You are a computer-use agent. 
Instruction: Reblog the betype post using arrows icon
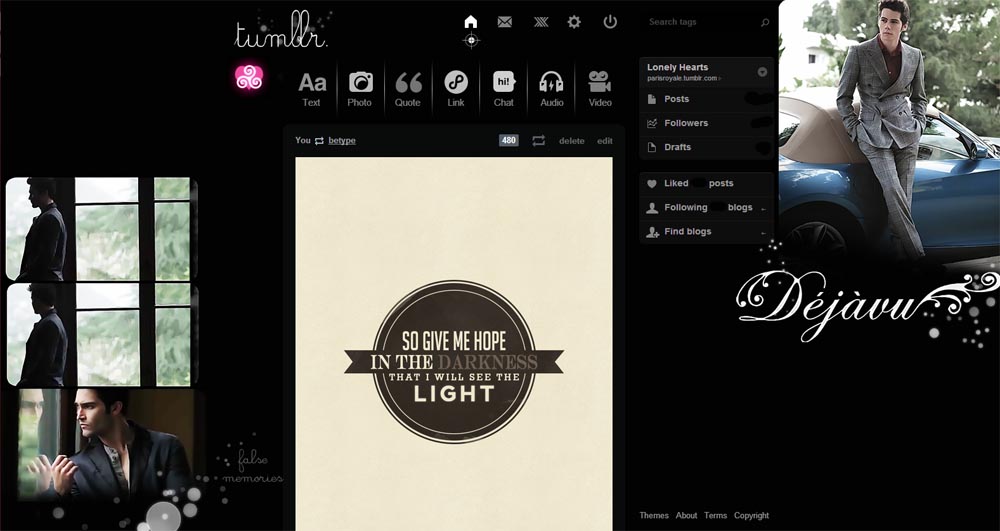coord(539,140)
